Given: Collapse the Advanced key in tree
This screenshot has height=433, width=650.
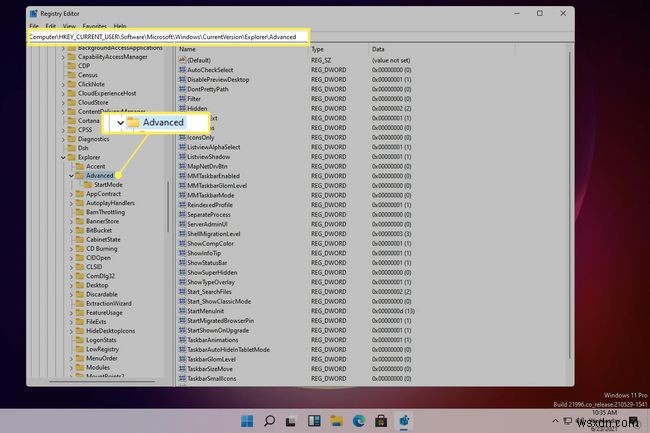Looking at the screenshot, I should [71, 176].
